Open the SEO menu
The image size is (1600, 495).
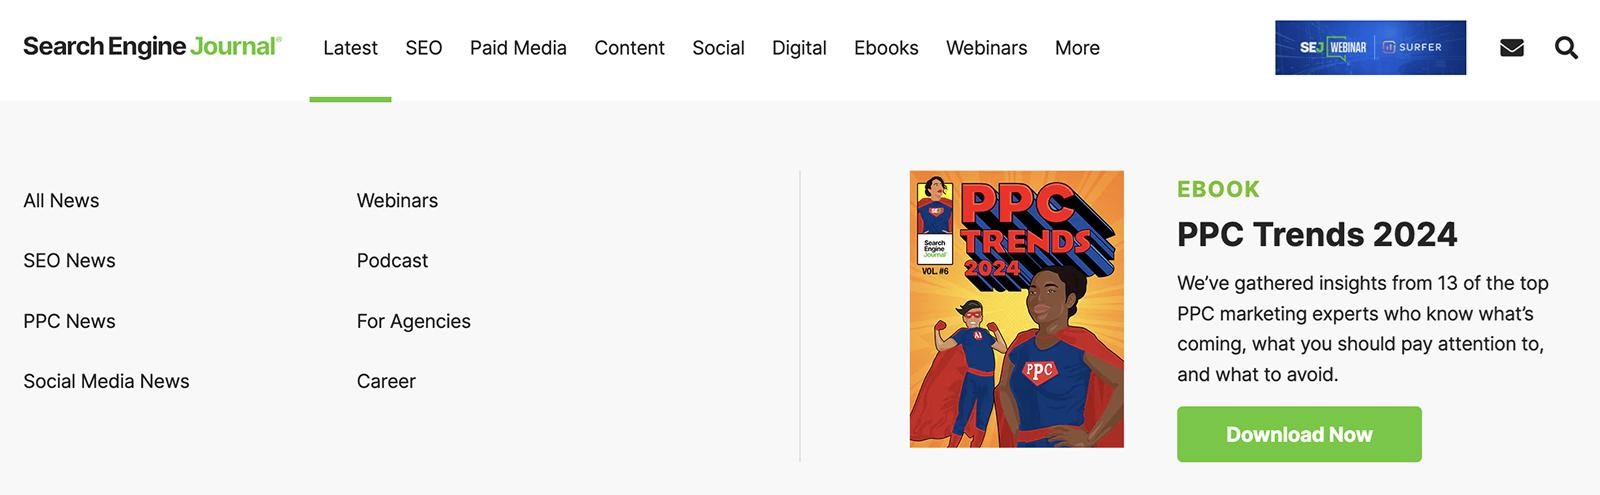point(424,48)
